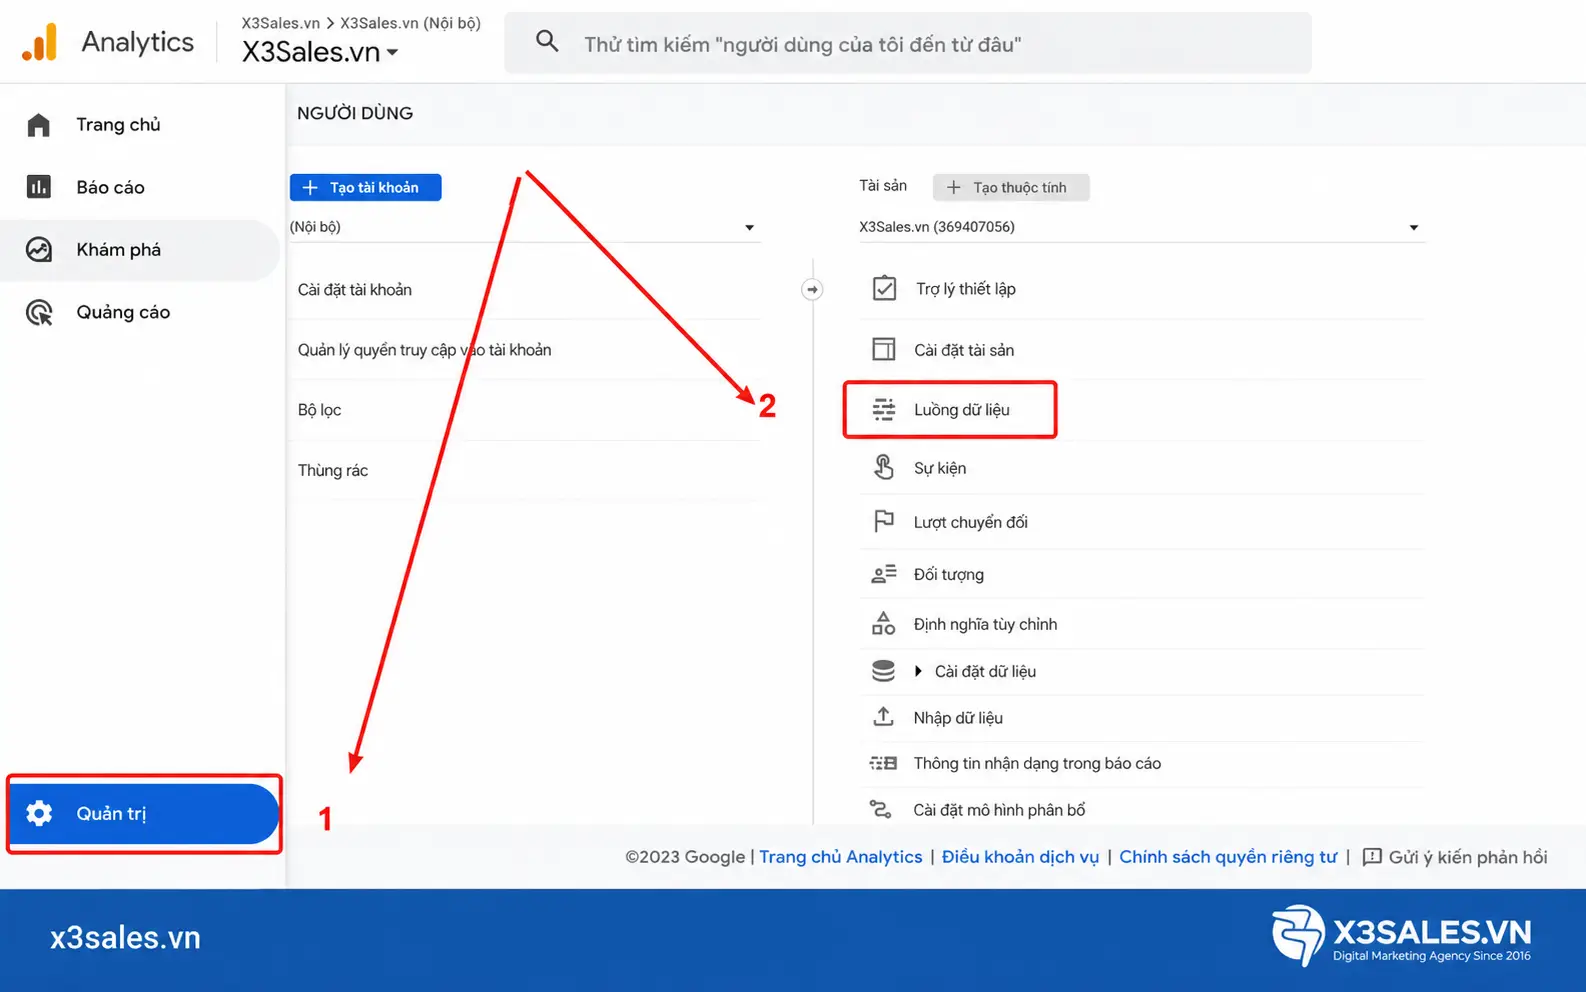1586x992 pixels.
Task: Select Thùng rác menu entry
Action: 524,470
